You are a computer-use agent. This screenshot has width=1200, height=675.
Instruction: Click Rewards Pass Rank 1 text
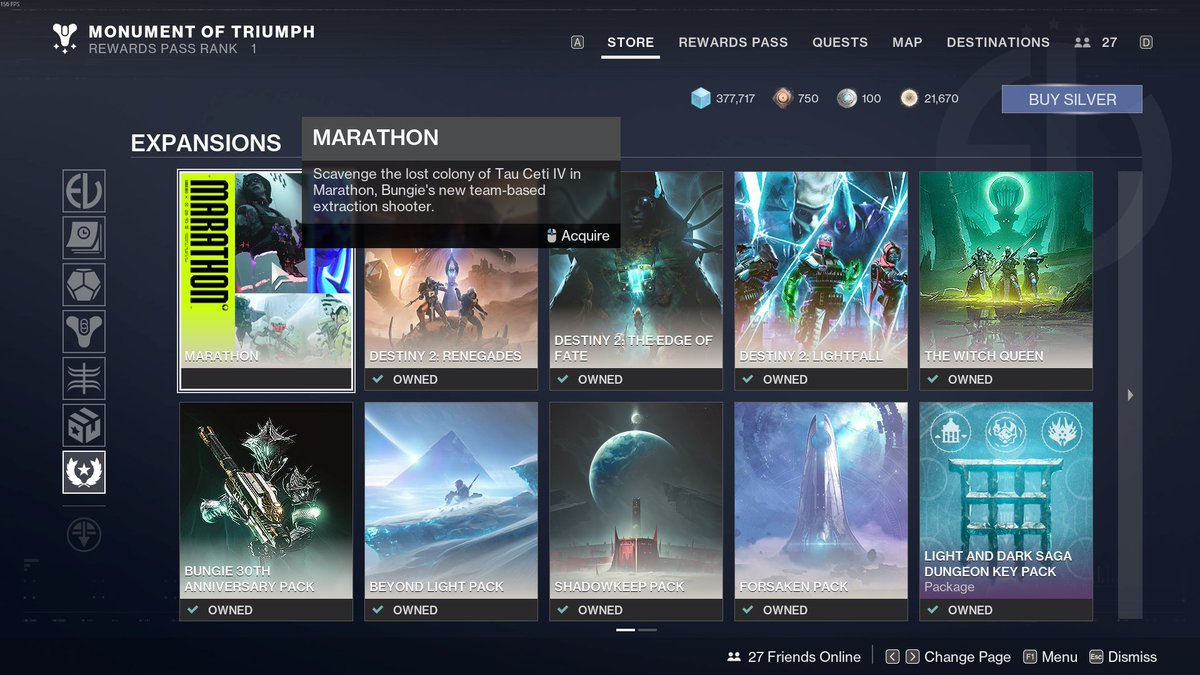coord(172,49)
